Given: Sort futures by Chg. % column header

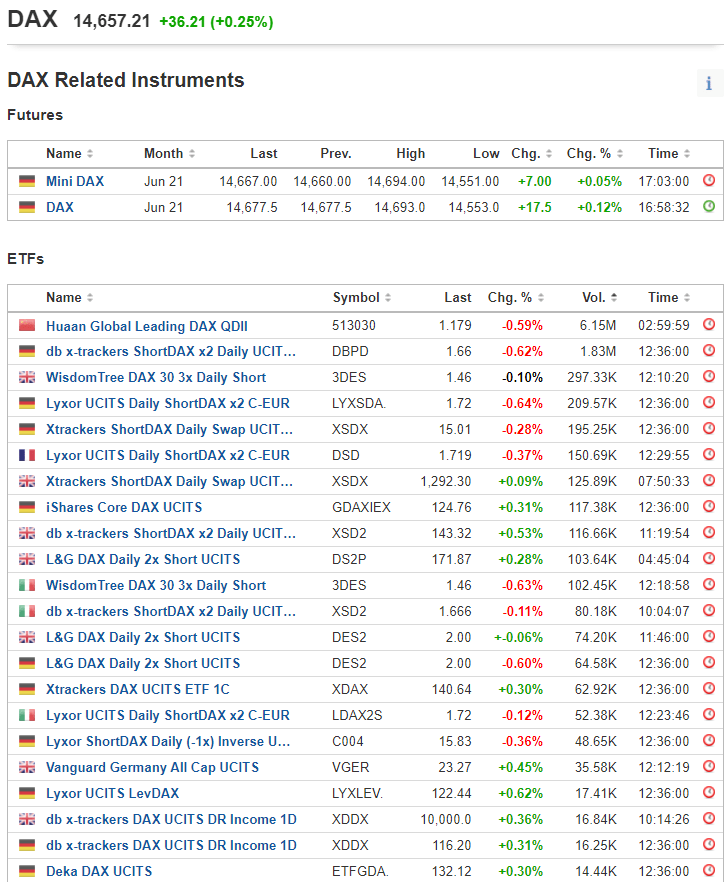Looking at the screenshot, I should pos(593,153).
